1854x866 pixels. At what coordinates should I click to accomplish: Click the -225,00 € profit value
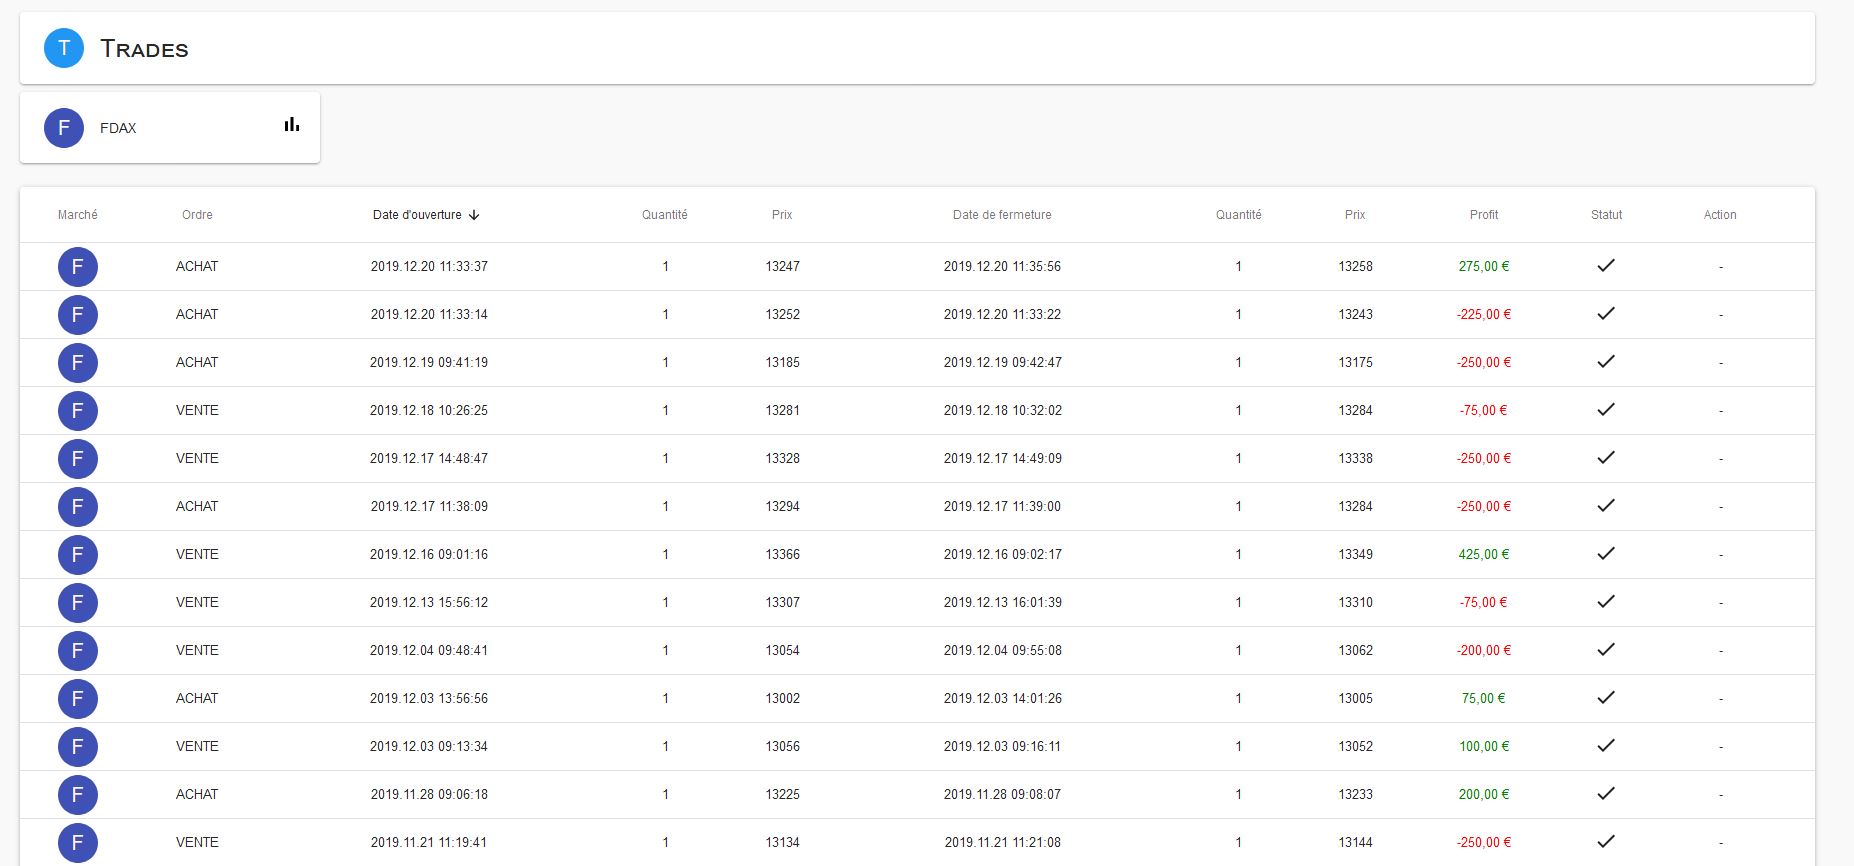pos(1484,315)
